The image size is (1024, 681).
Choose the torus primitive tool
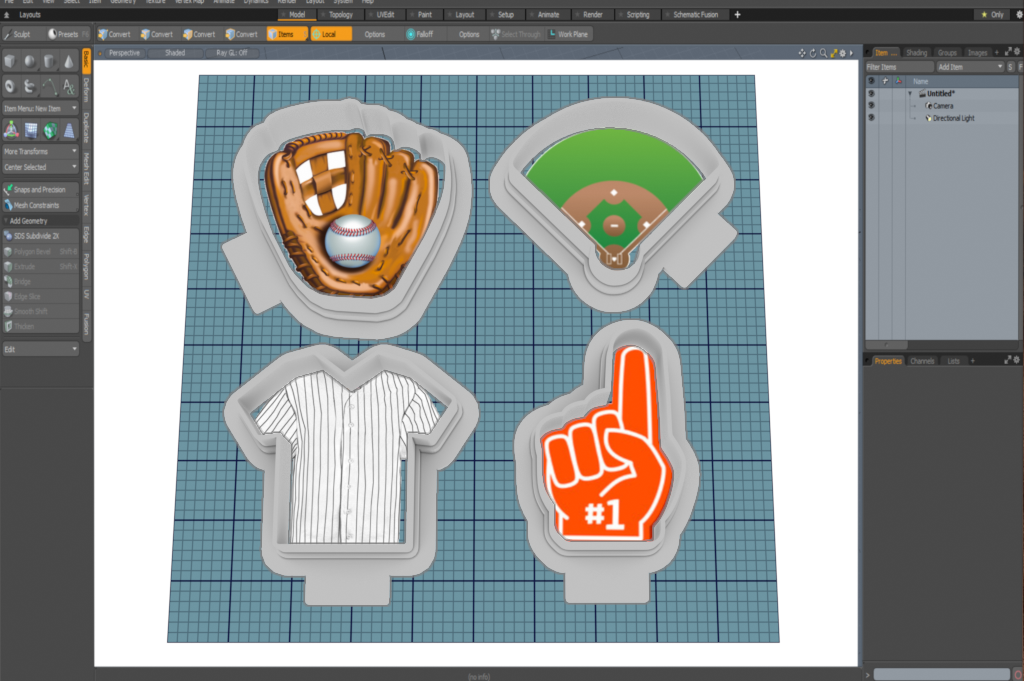[x=10, y=86]
